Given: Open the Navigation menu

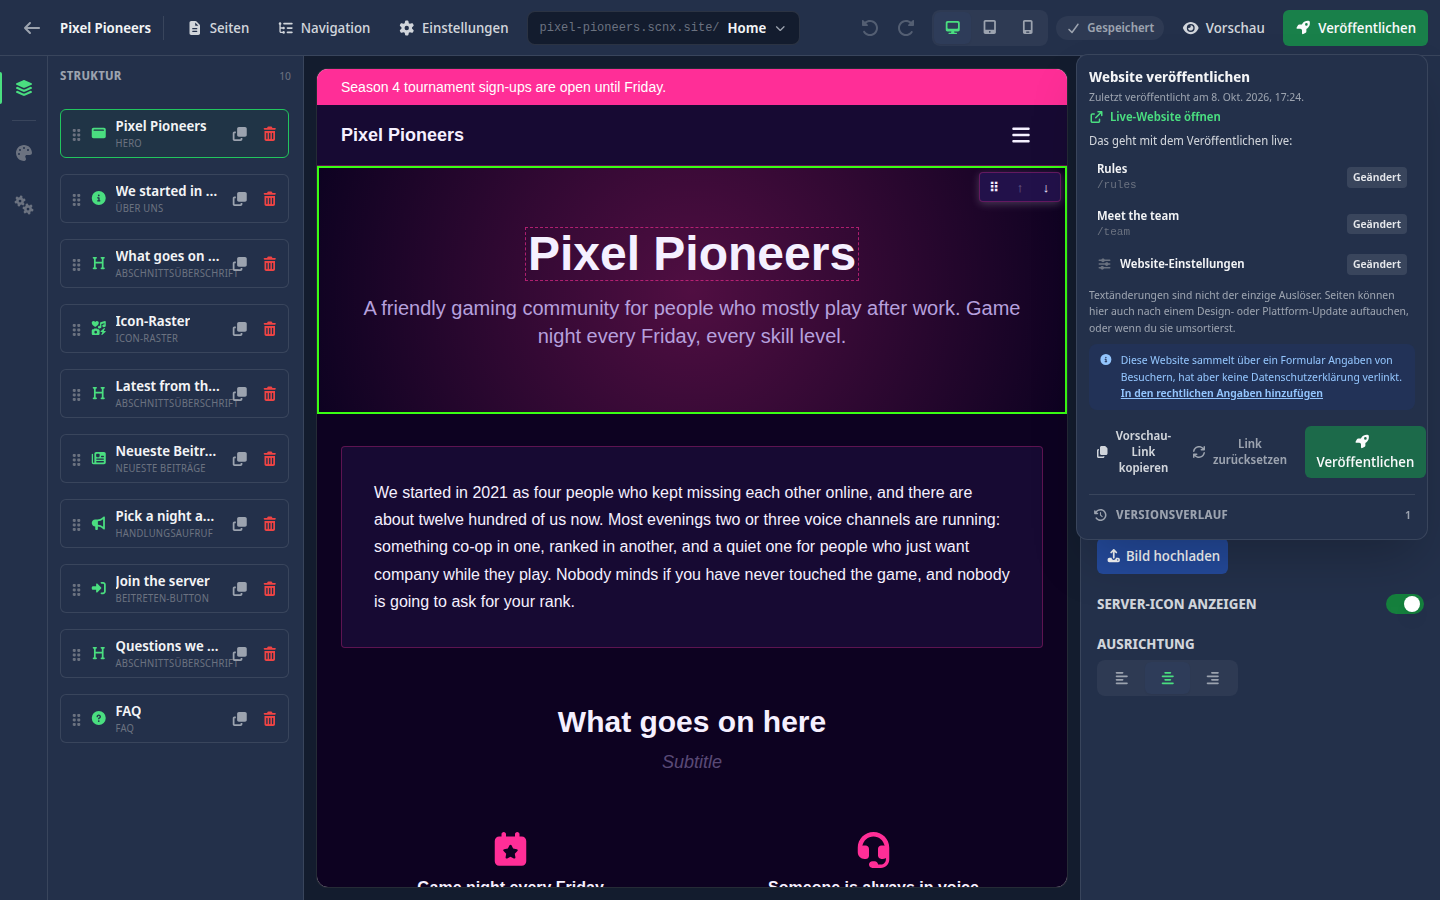Looking at the screenshot, I should click(324, 28).
